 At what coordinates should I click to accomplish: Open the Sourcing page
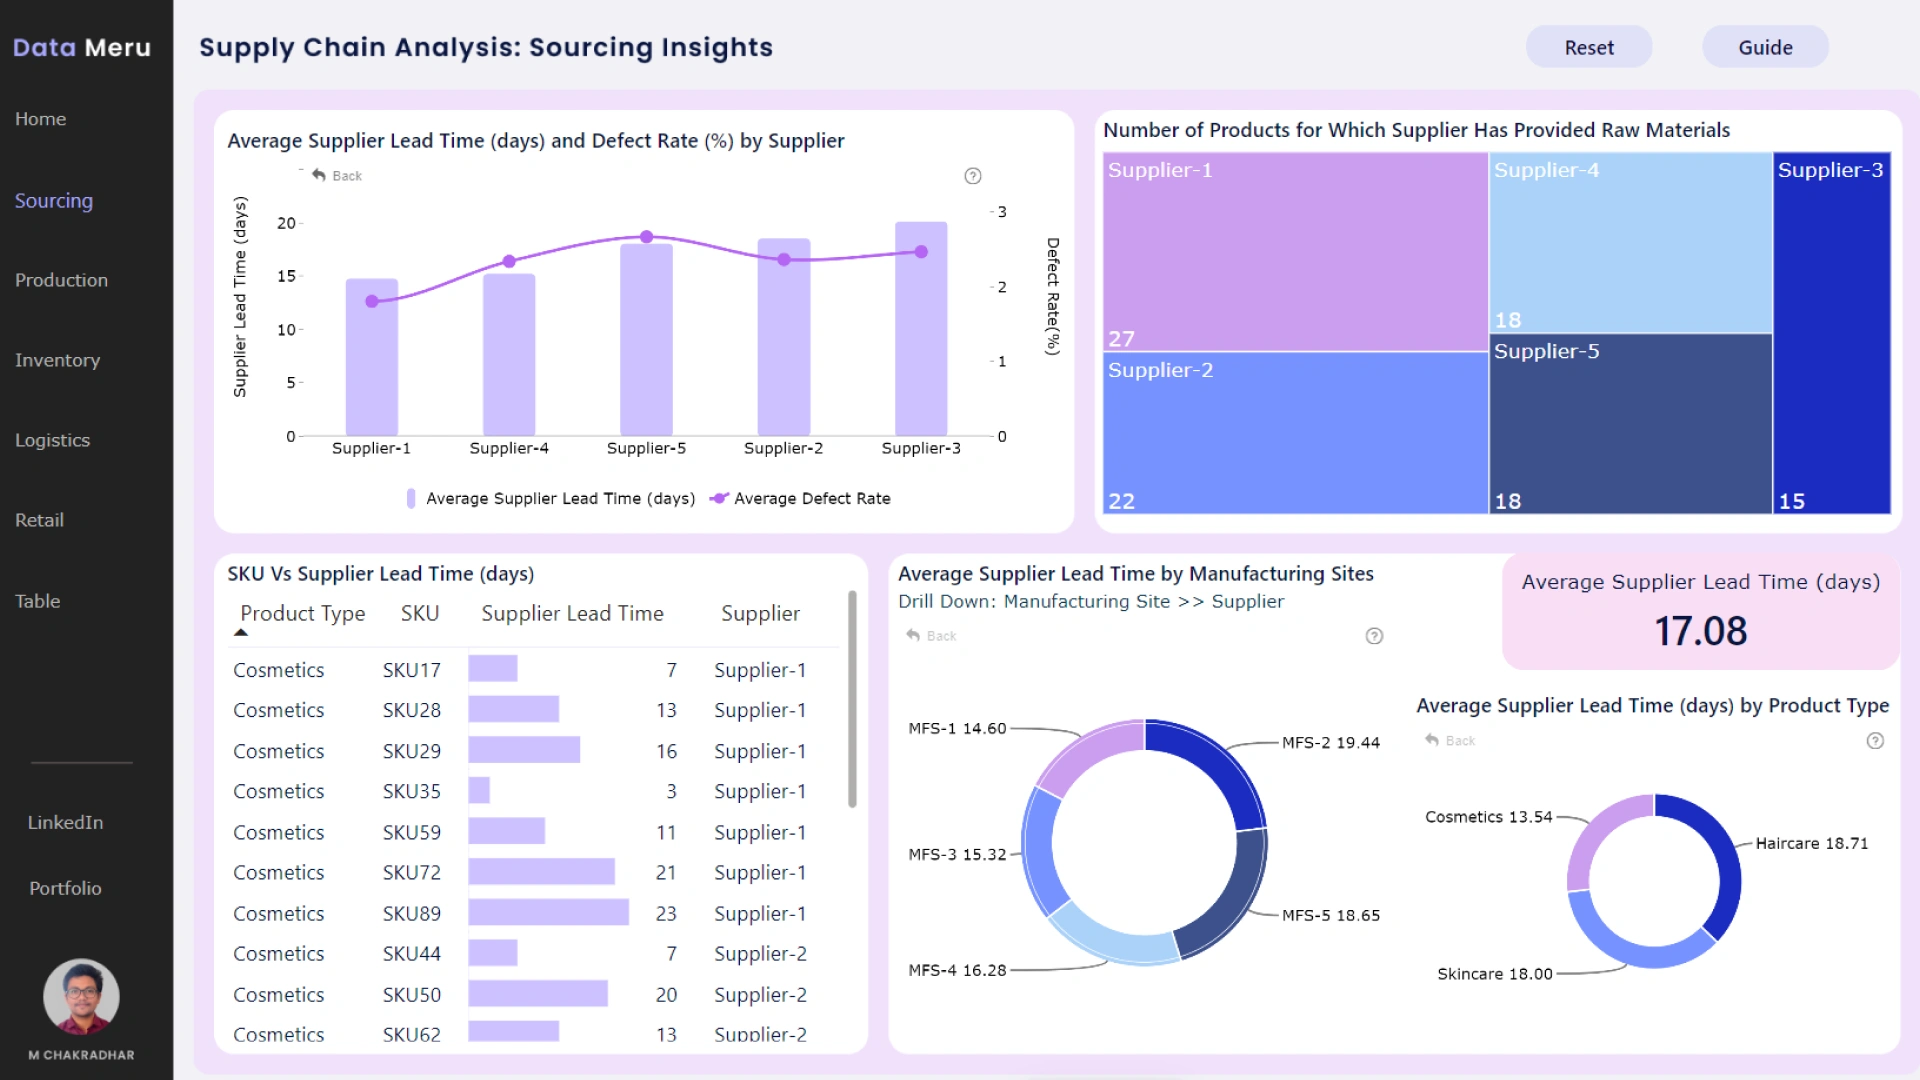(54, 201)
